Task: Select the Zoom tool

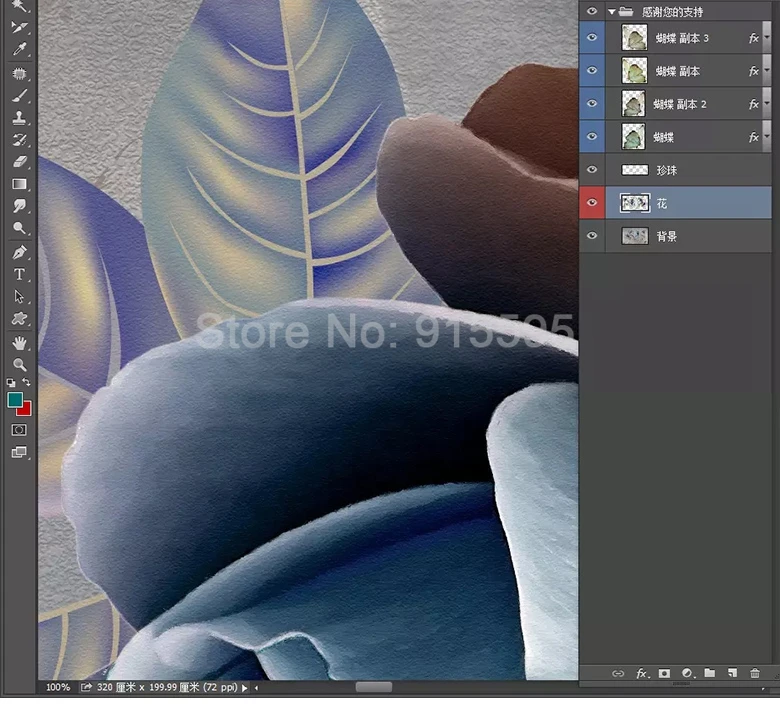Action: (19, 365)
